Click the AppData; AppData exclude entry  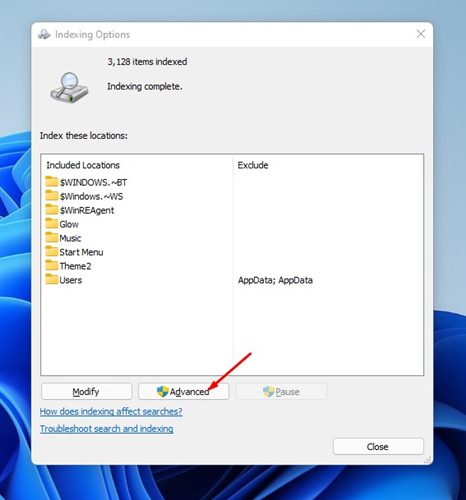click(x=275, y=280)
